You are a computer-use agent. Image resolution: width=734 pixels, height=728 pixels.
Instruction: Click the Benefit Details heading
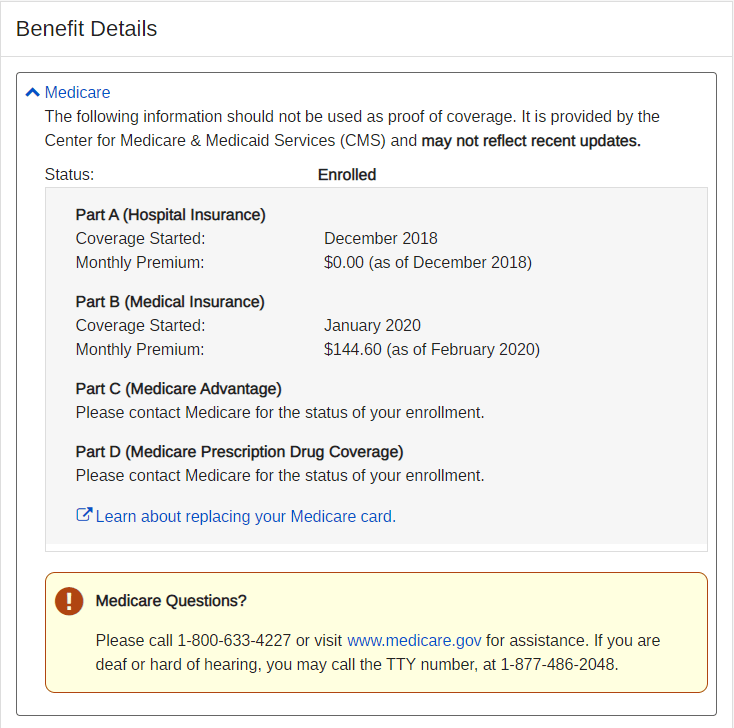[87, 29]
